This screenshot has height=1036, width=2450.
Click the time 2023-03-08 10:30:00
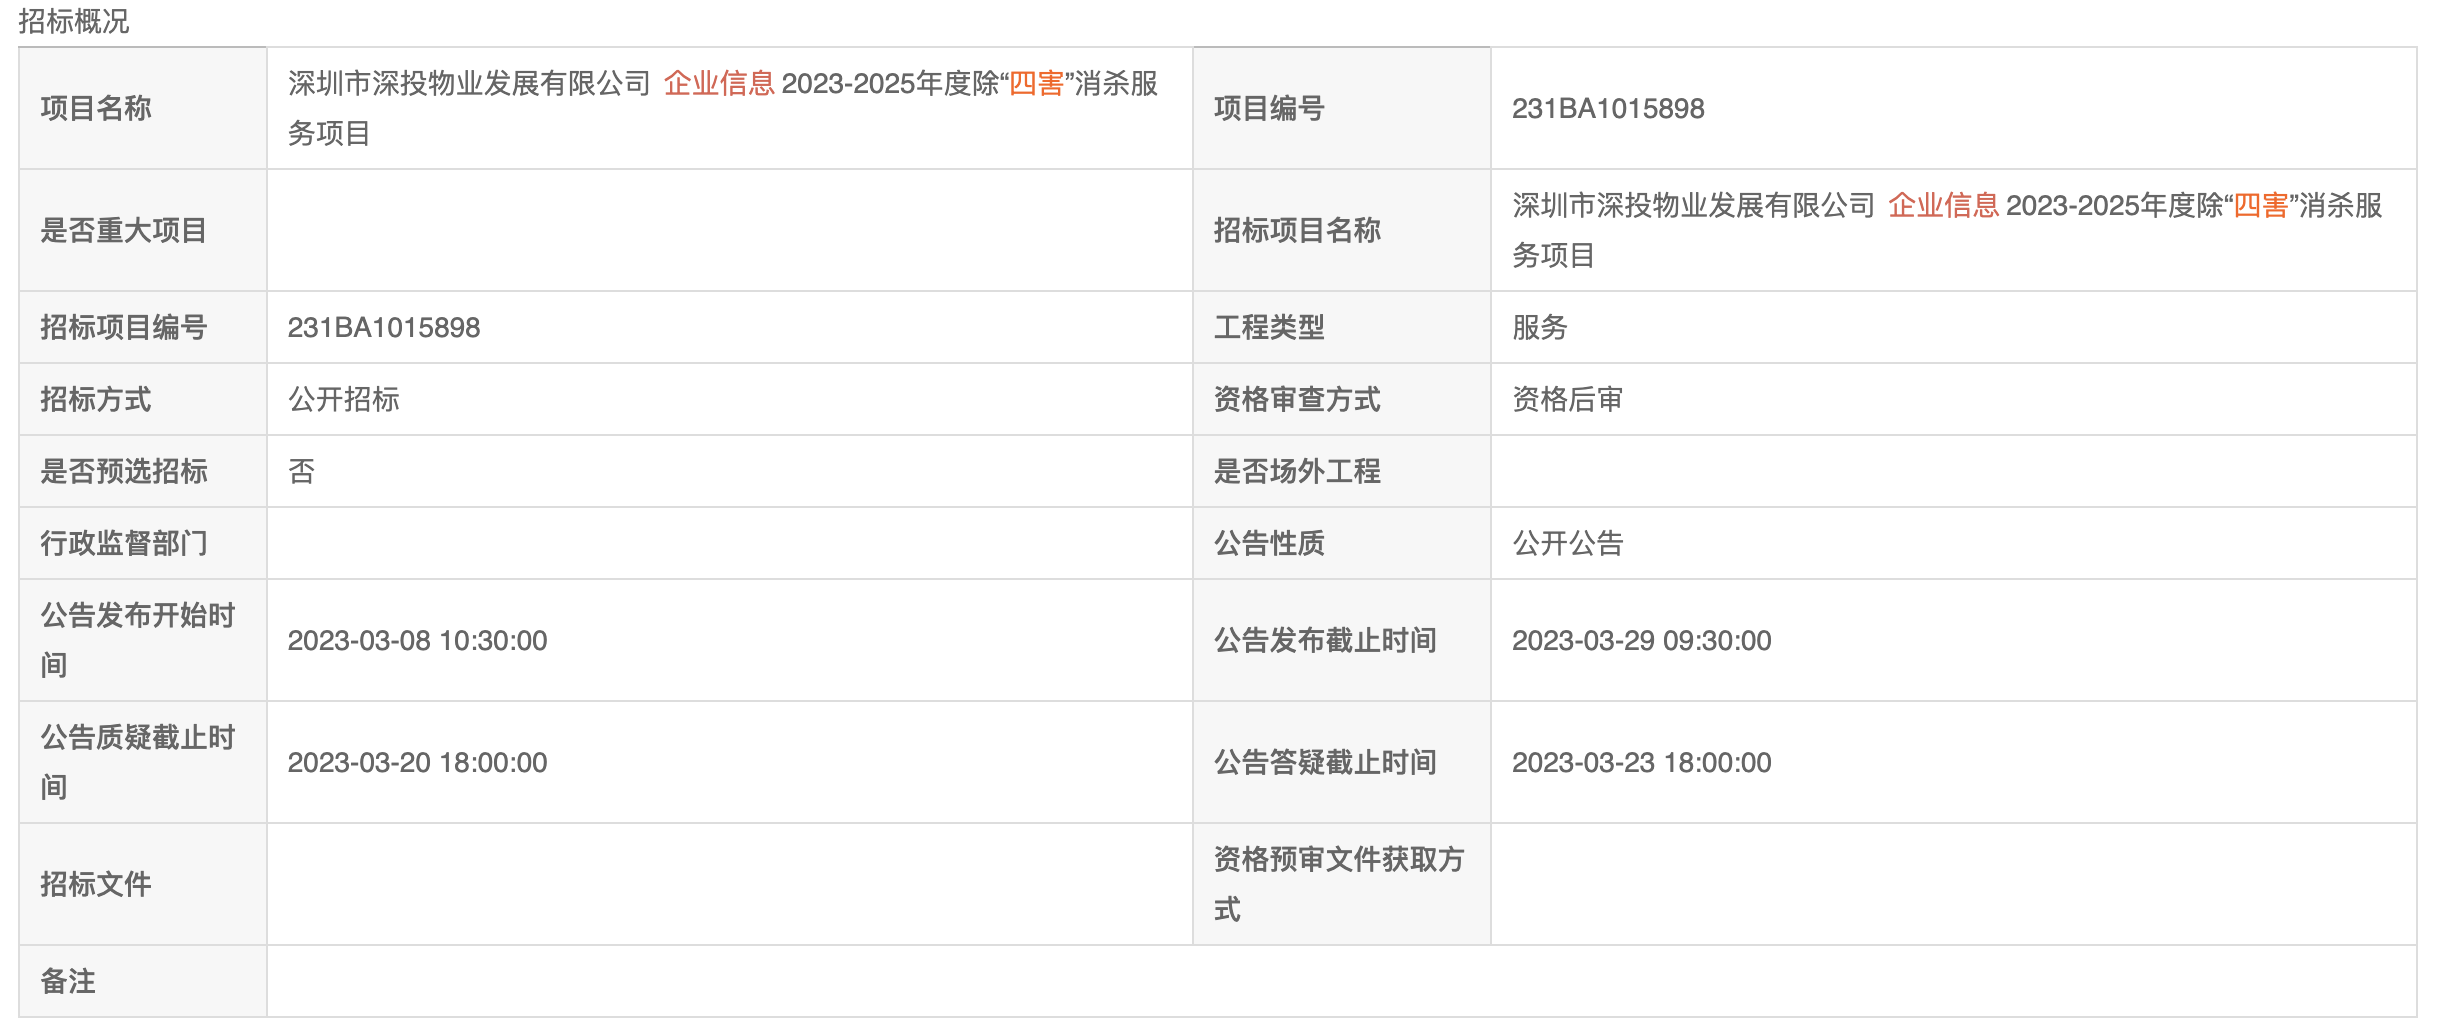417,640
